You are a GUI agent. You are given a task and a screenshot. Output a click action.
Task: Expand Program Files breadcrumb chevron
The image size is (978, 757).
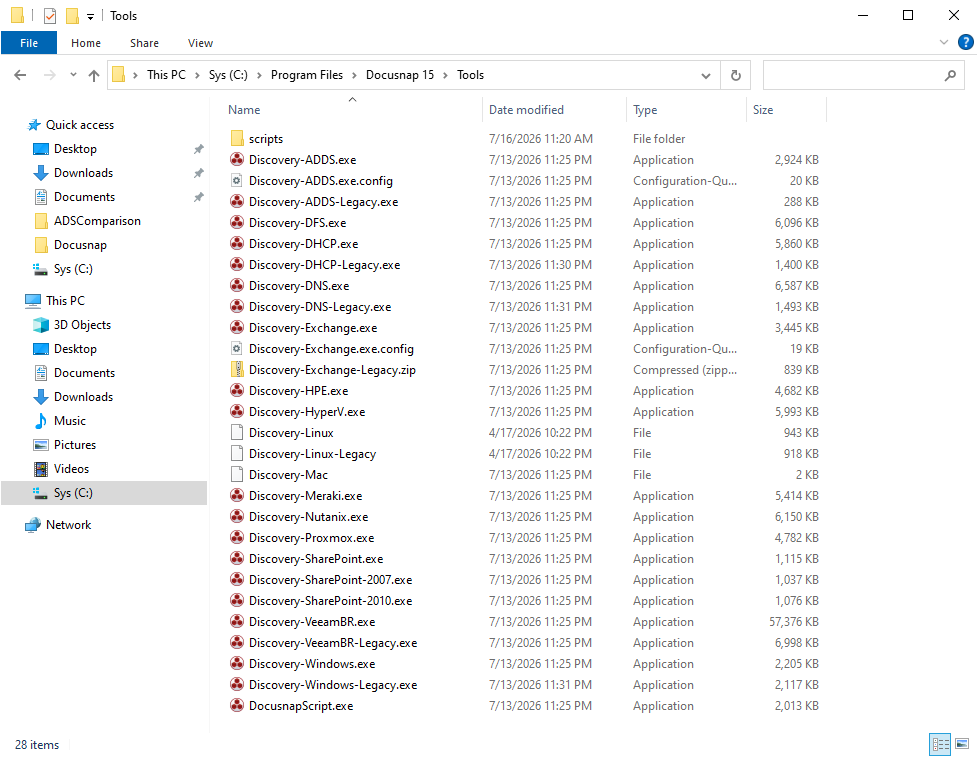(x=354, y=75)
